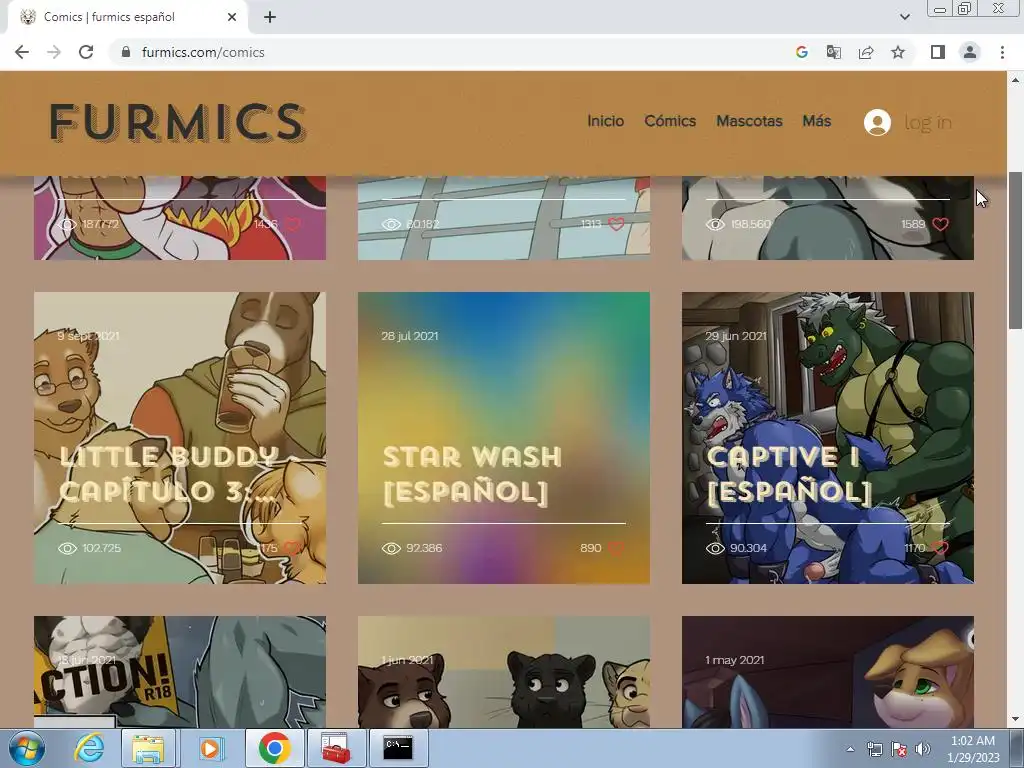Open Star Wash [Español] title
This screenshot has width=1024, height=768.
tap(472, 474)
